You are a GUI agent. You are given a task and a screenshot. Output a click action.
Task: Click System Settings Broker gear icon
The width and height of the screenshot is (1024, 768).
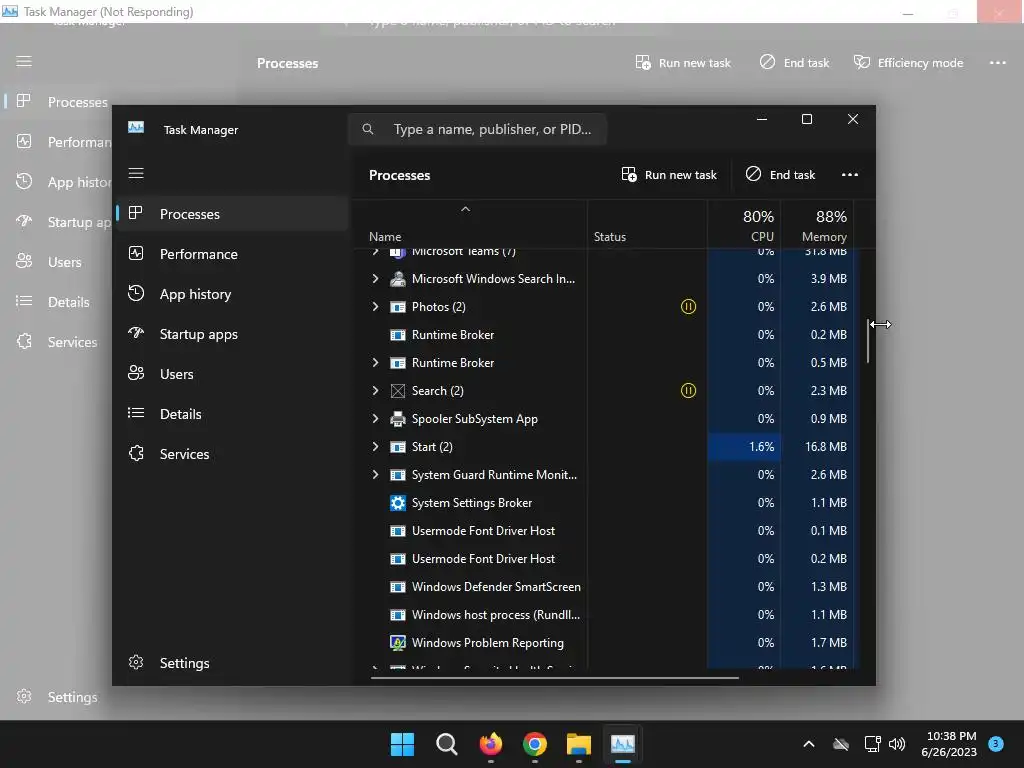(398, 503)
